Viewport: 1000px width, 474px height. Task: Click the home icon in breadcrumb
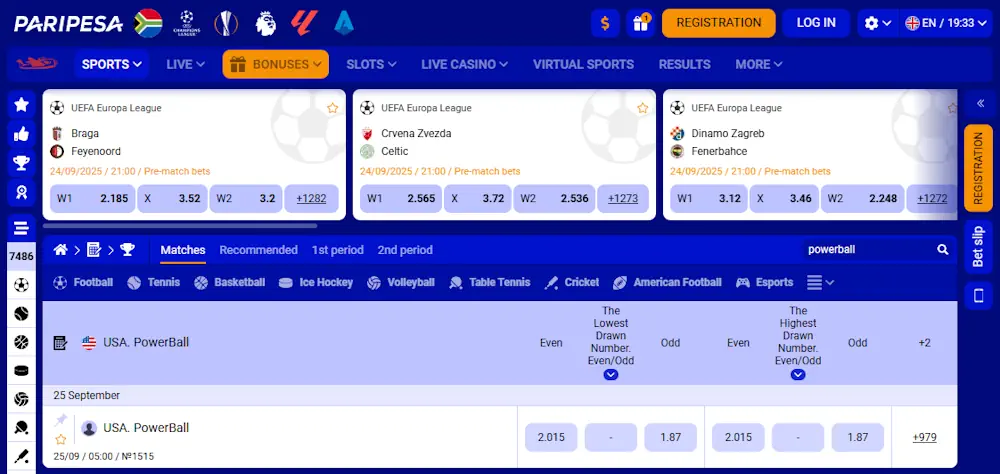tap(61, 250)
